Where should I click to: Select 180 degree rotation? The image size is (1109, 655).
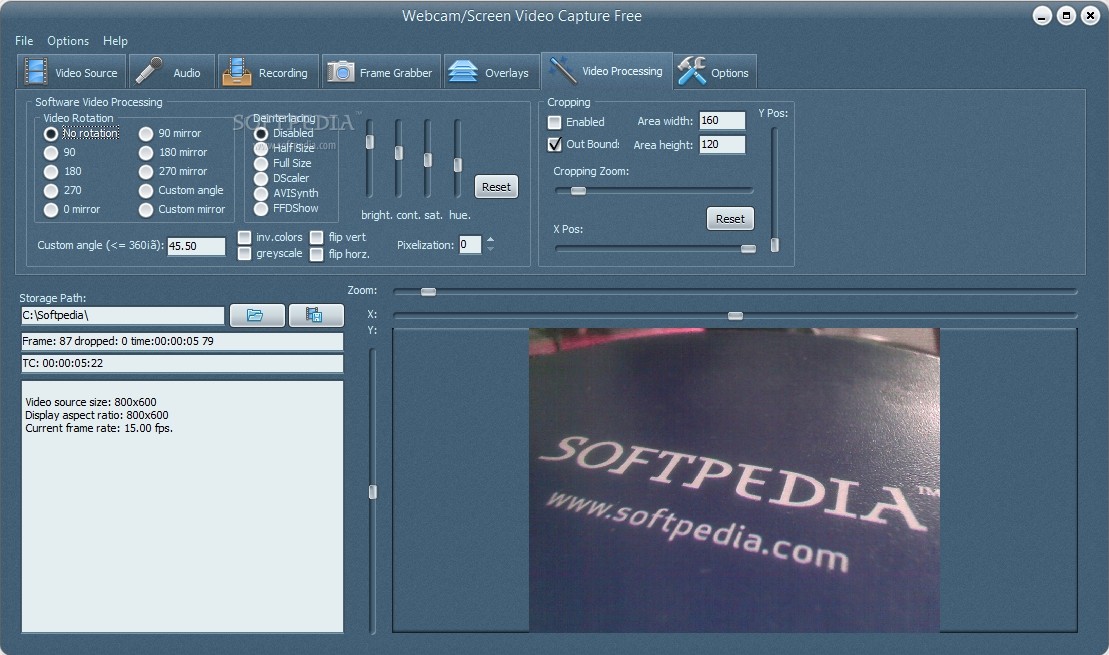coord(51,171)
